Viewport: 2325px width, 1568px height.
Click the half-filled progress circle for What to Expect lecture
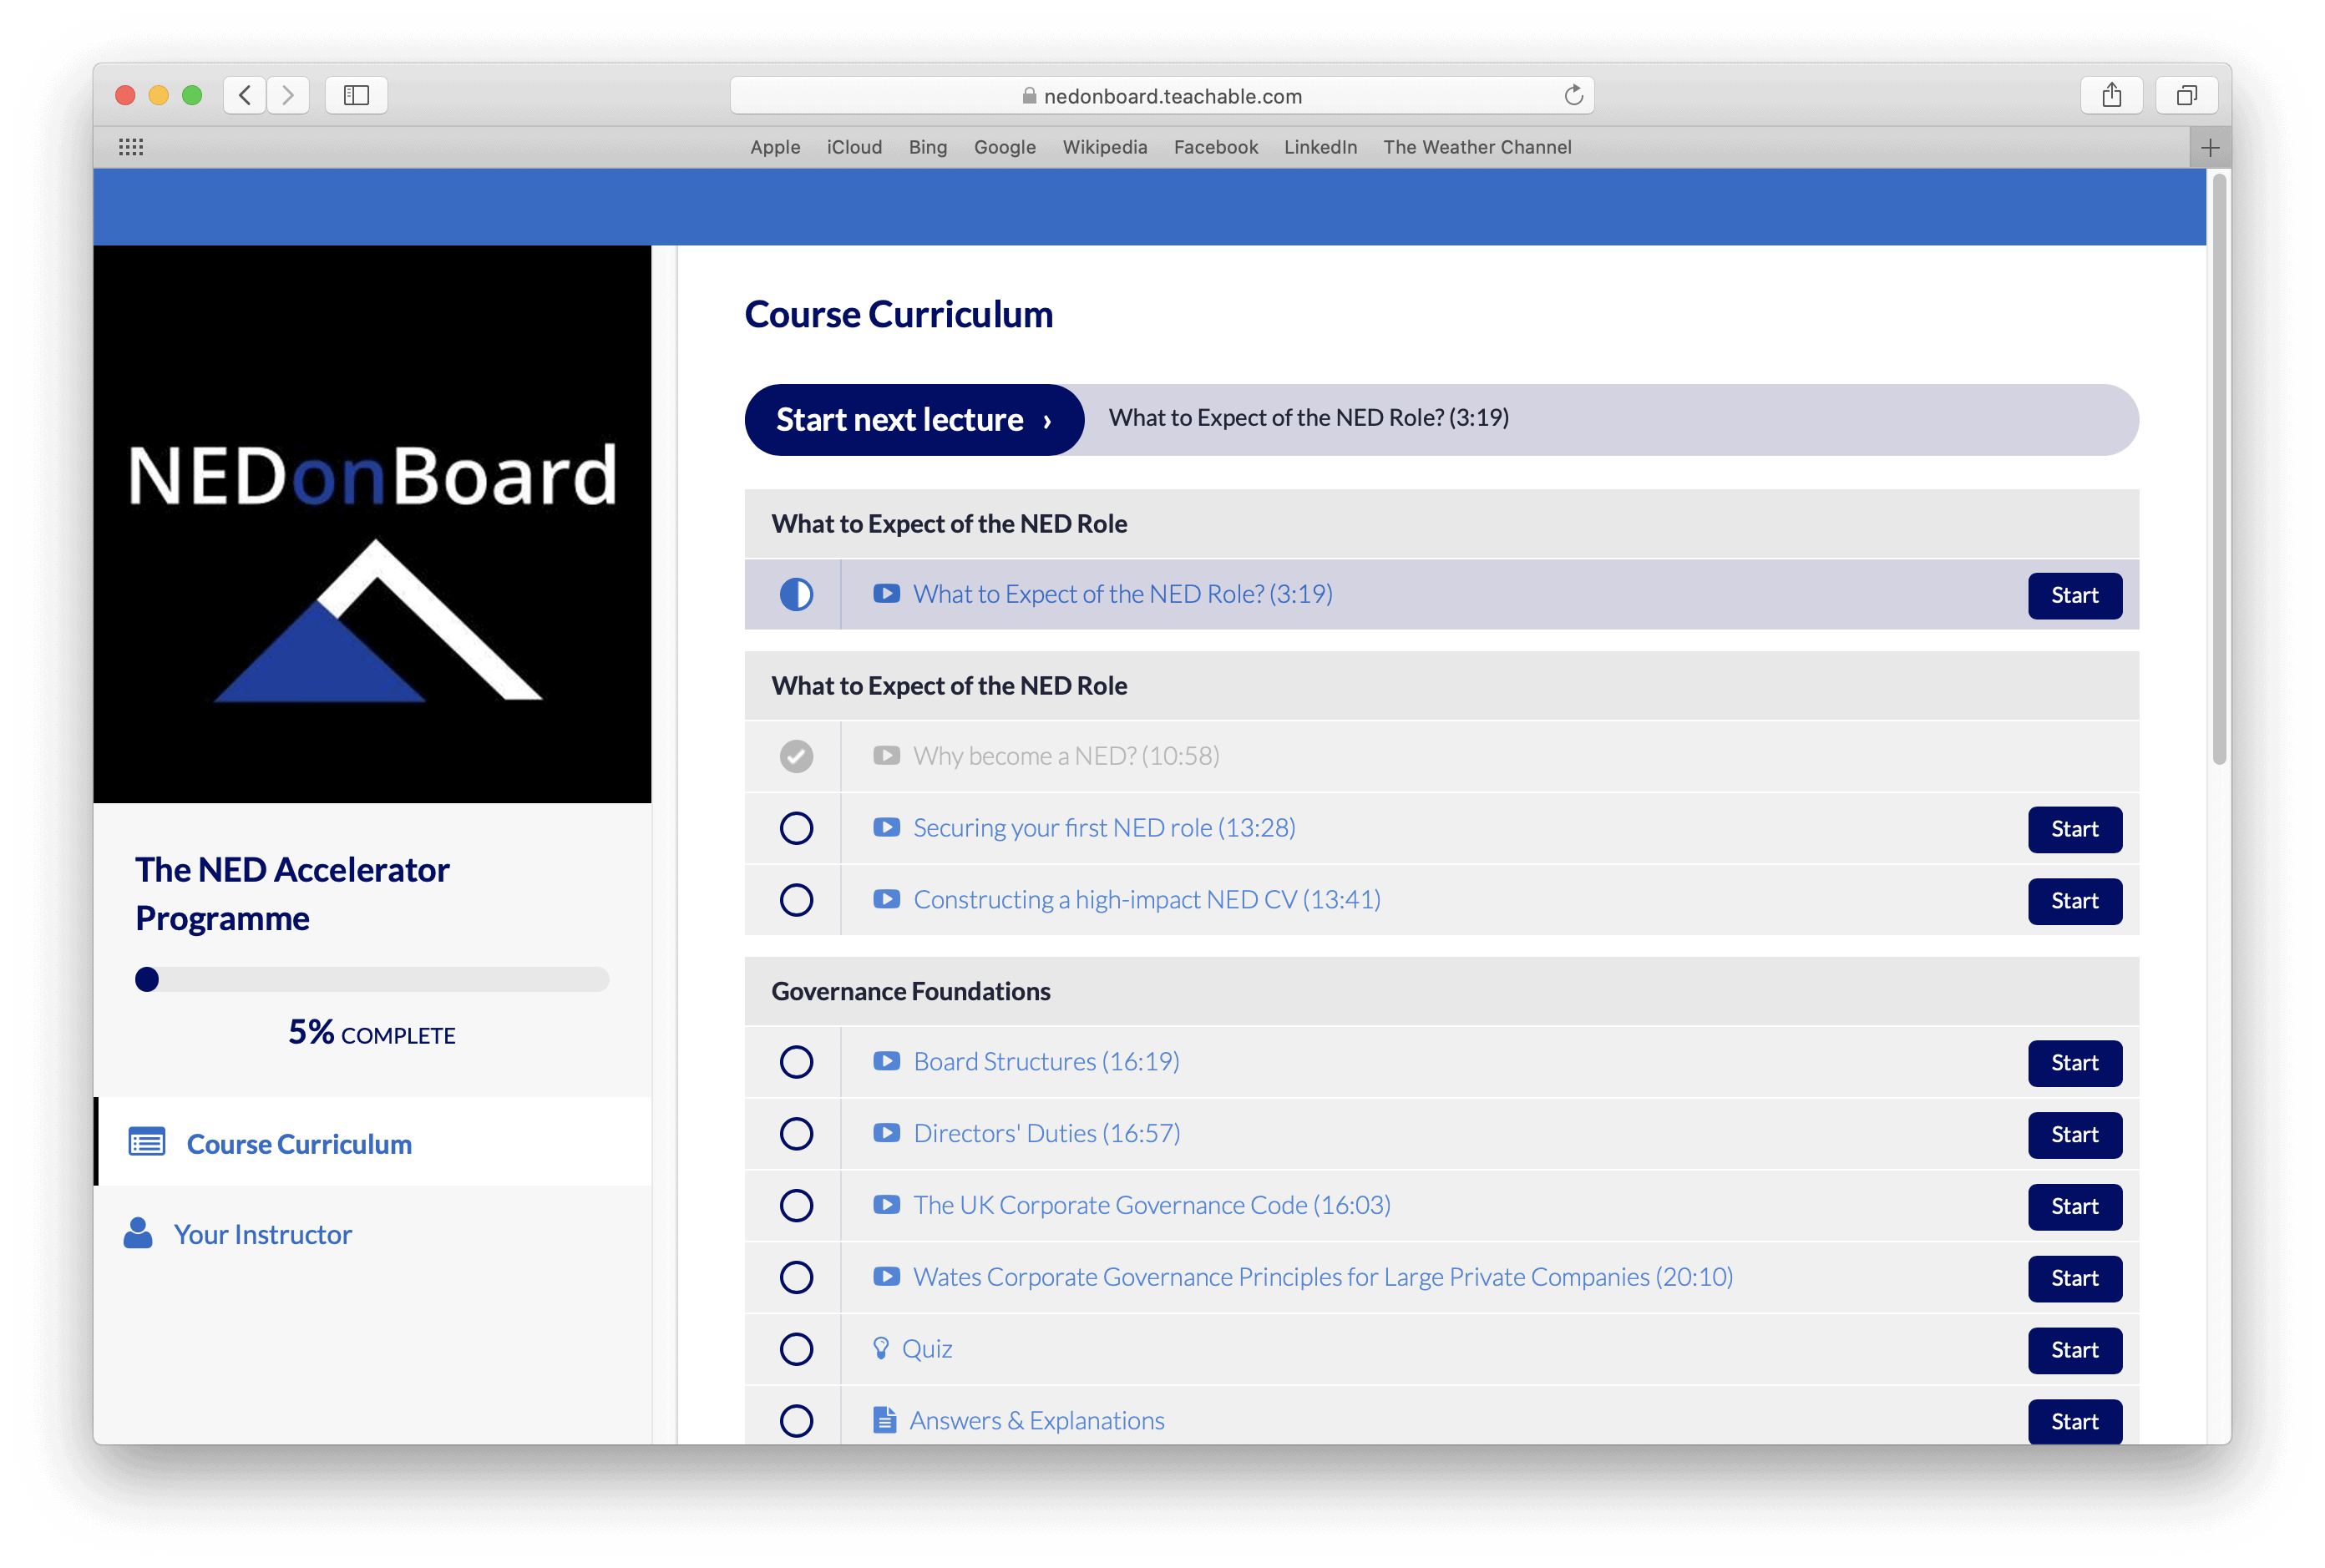coord(796,594)
